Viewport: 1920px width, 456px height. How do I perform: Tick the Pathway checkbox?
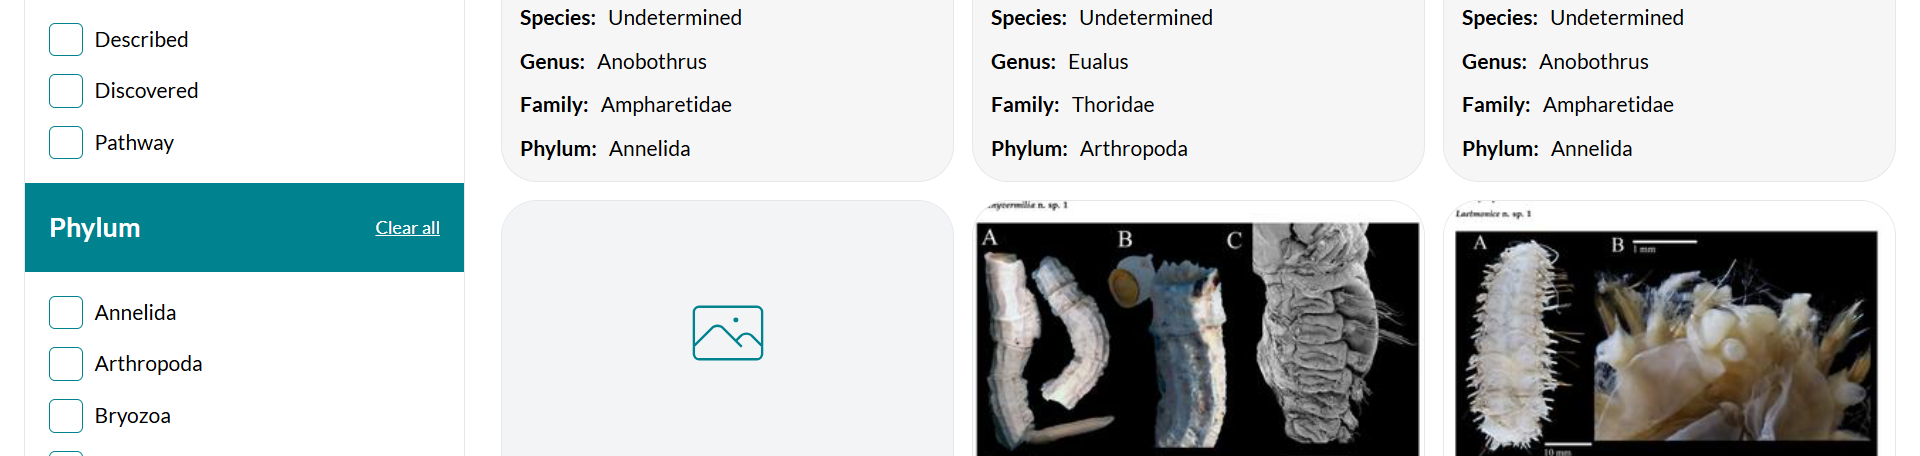(x=66, y=143)
